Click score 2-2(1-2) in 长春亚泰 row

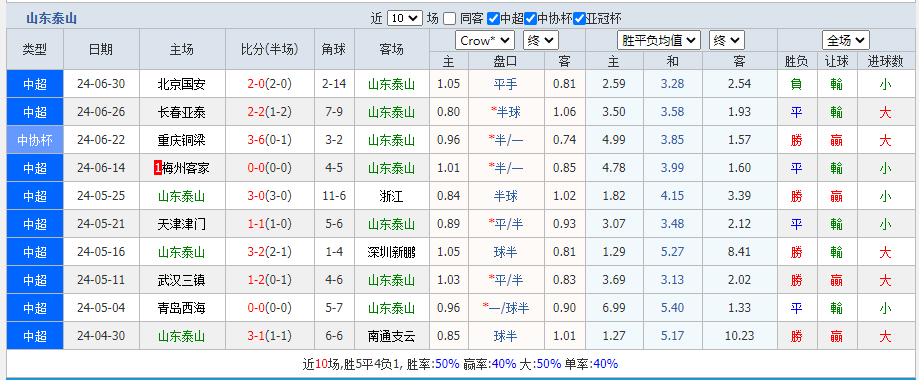[270, 112]
